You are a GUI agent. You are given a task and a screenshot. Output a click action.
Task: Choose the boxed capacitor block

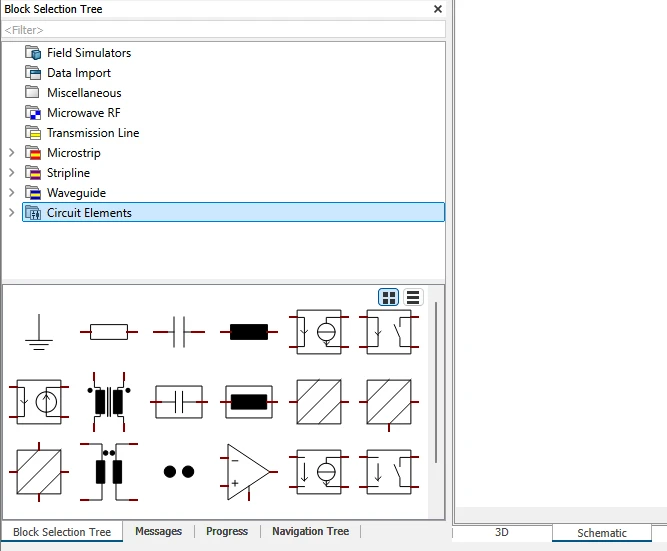(x=179, y=402)
